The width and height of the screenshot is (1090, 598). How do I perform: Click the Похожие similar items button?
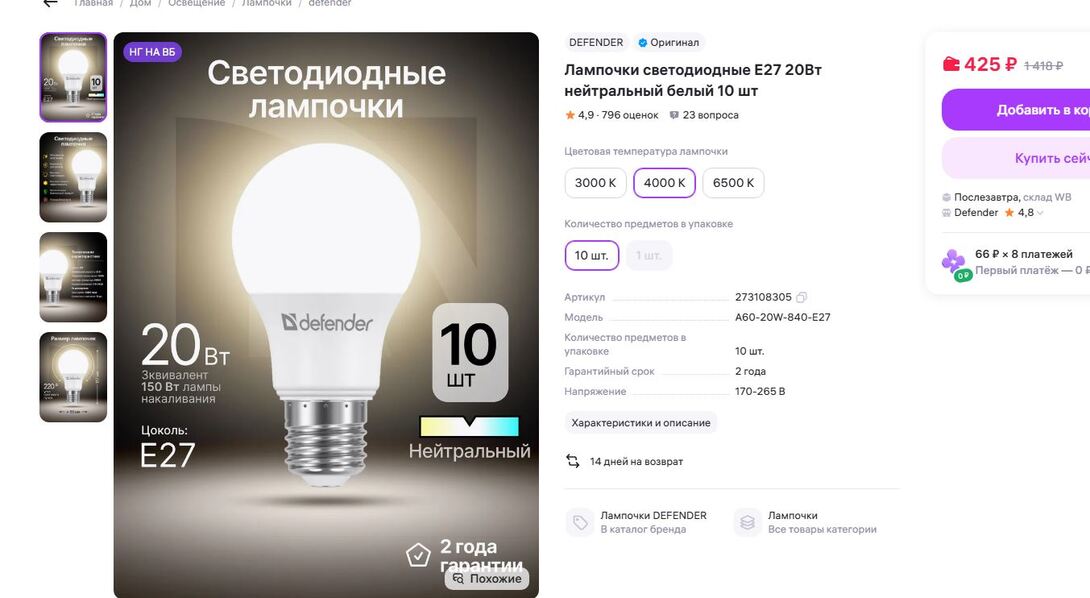click(x=487, y=579)
